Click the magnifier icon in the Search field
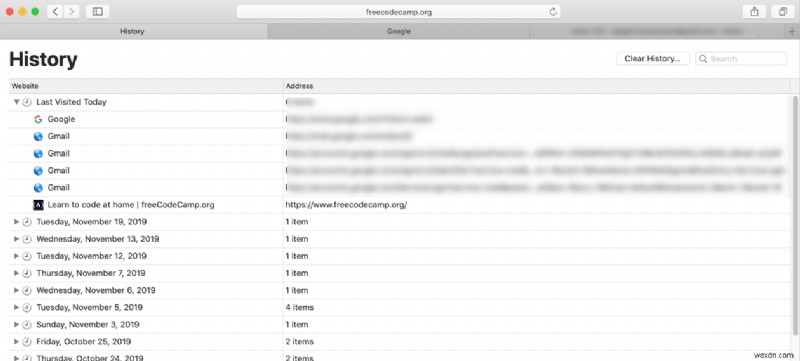Screen dimensions: 800x361 (x=703, y=59)
